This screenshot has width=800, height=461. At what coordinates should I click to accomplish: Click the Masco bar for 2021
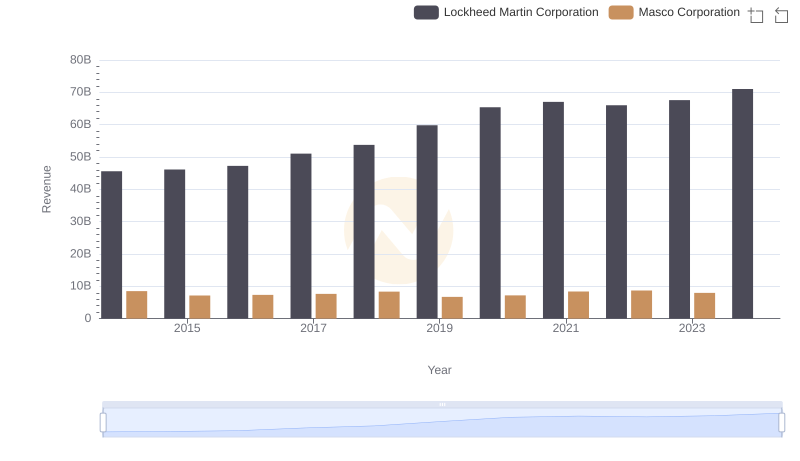click(579, 305)
